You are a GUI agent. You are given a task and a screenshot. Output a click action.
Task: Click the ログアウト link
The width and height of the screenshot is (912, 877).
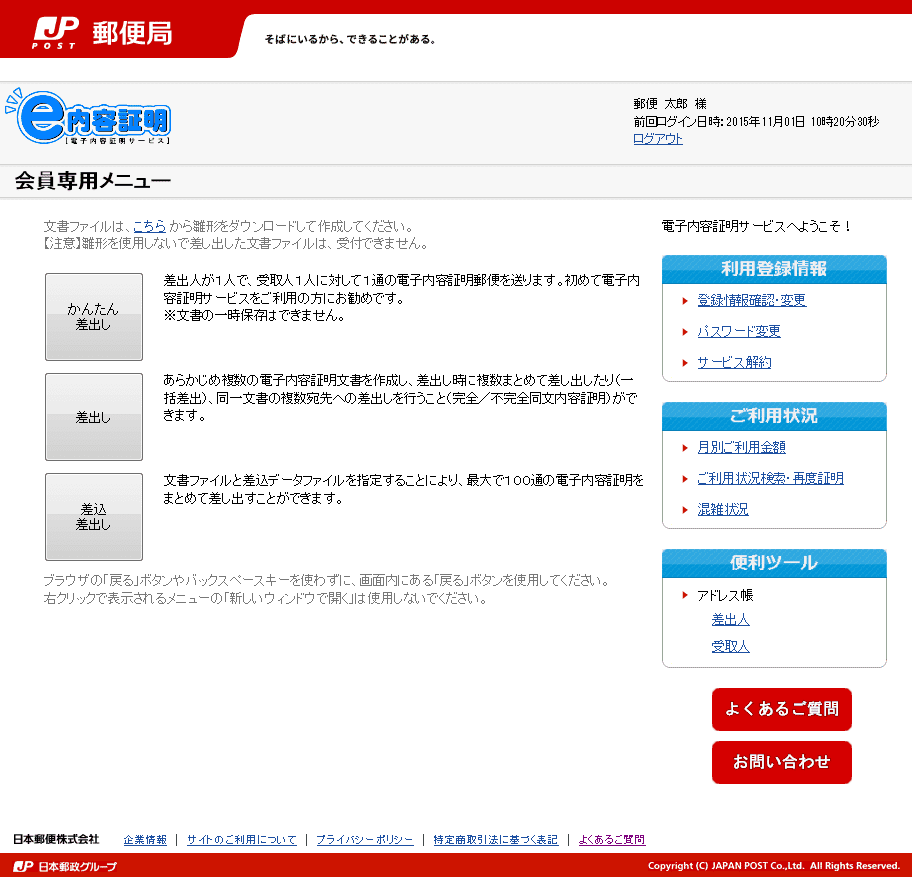point(657,139)
